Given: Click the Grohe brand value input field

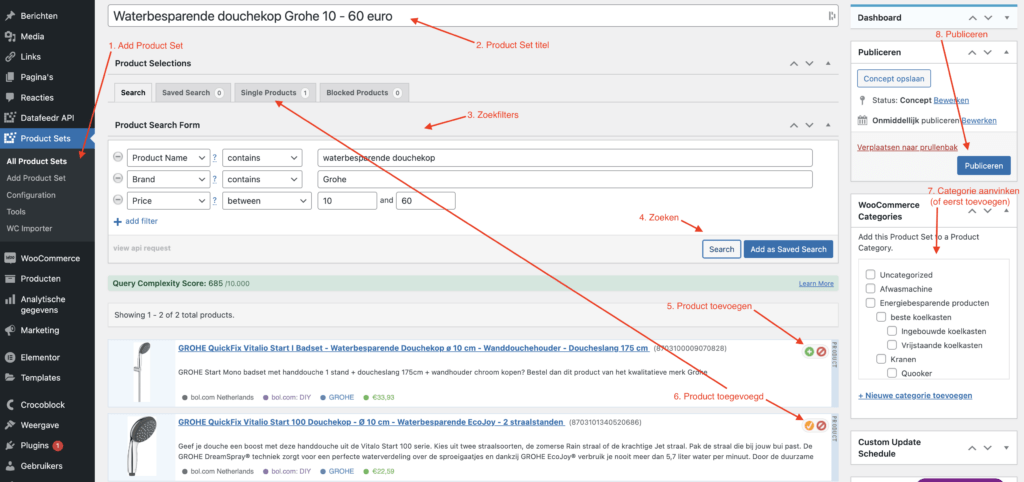Looking at the screenshot, I should click(564, 180).
